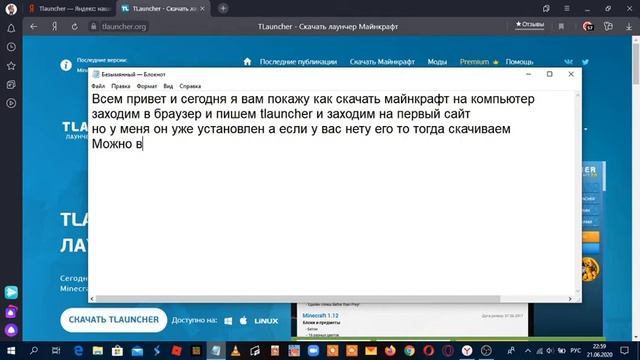Open Скачать Майнкрафт page link
640x360 pixels.
(382, 62)
